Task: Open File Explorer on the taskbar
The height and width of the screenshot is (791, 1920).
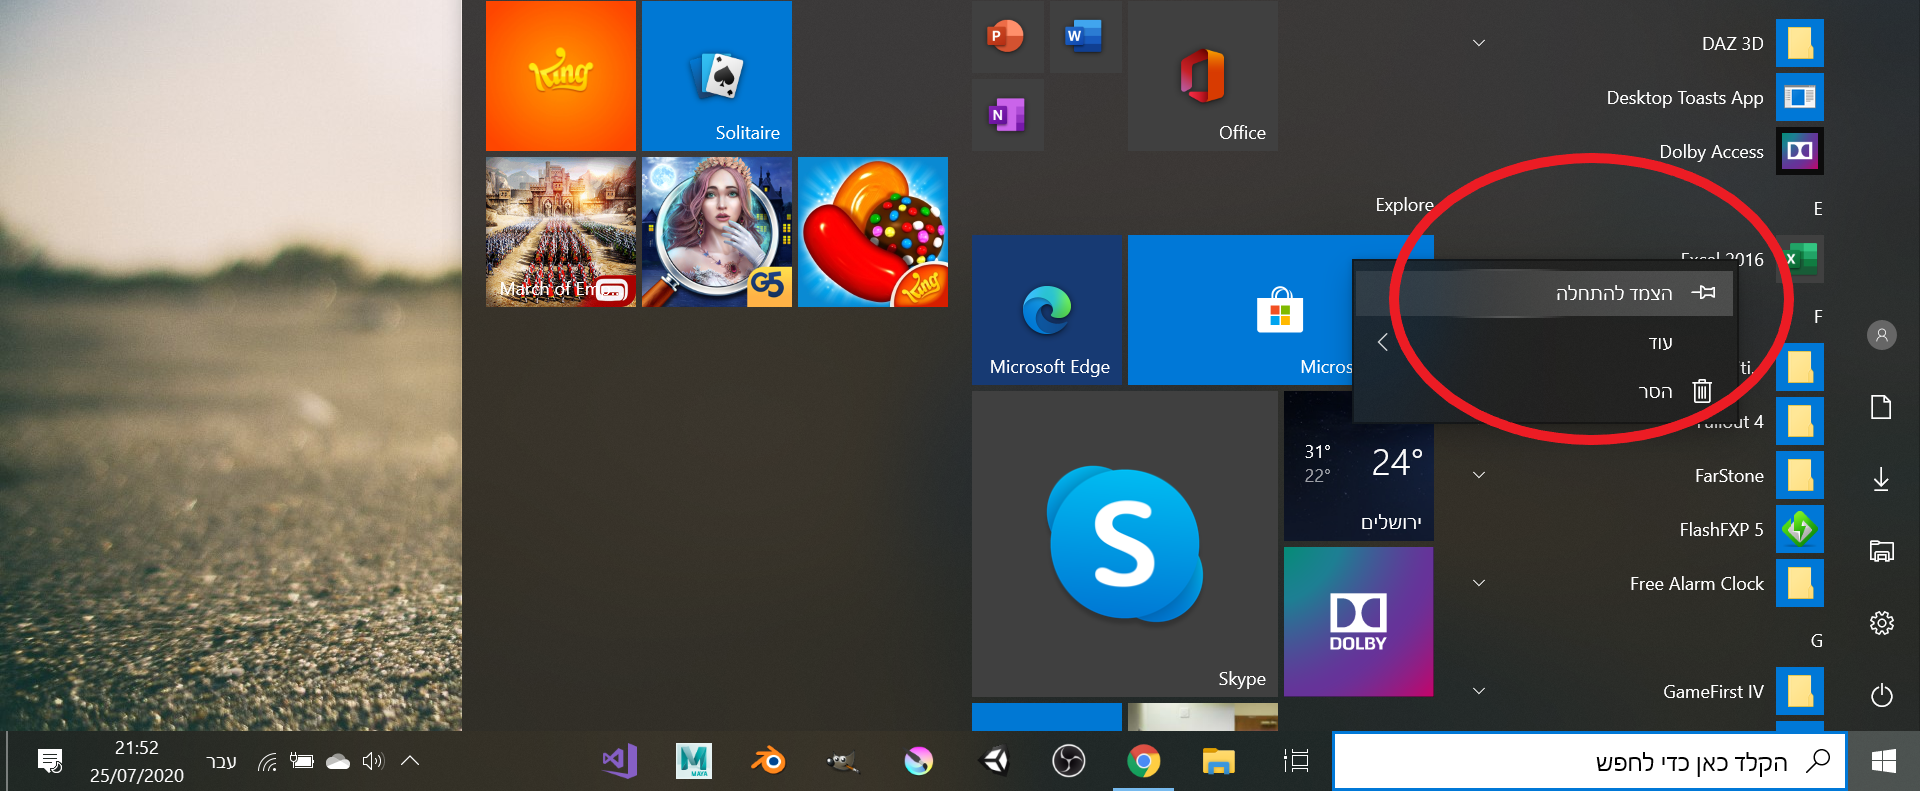Action: pos(1218,762)
